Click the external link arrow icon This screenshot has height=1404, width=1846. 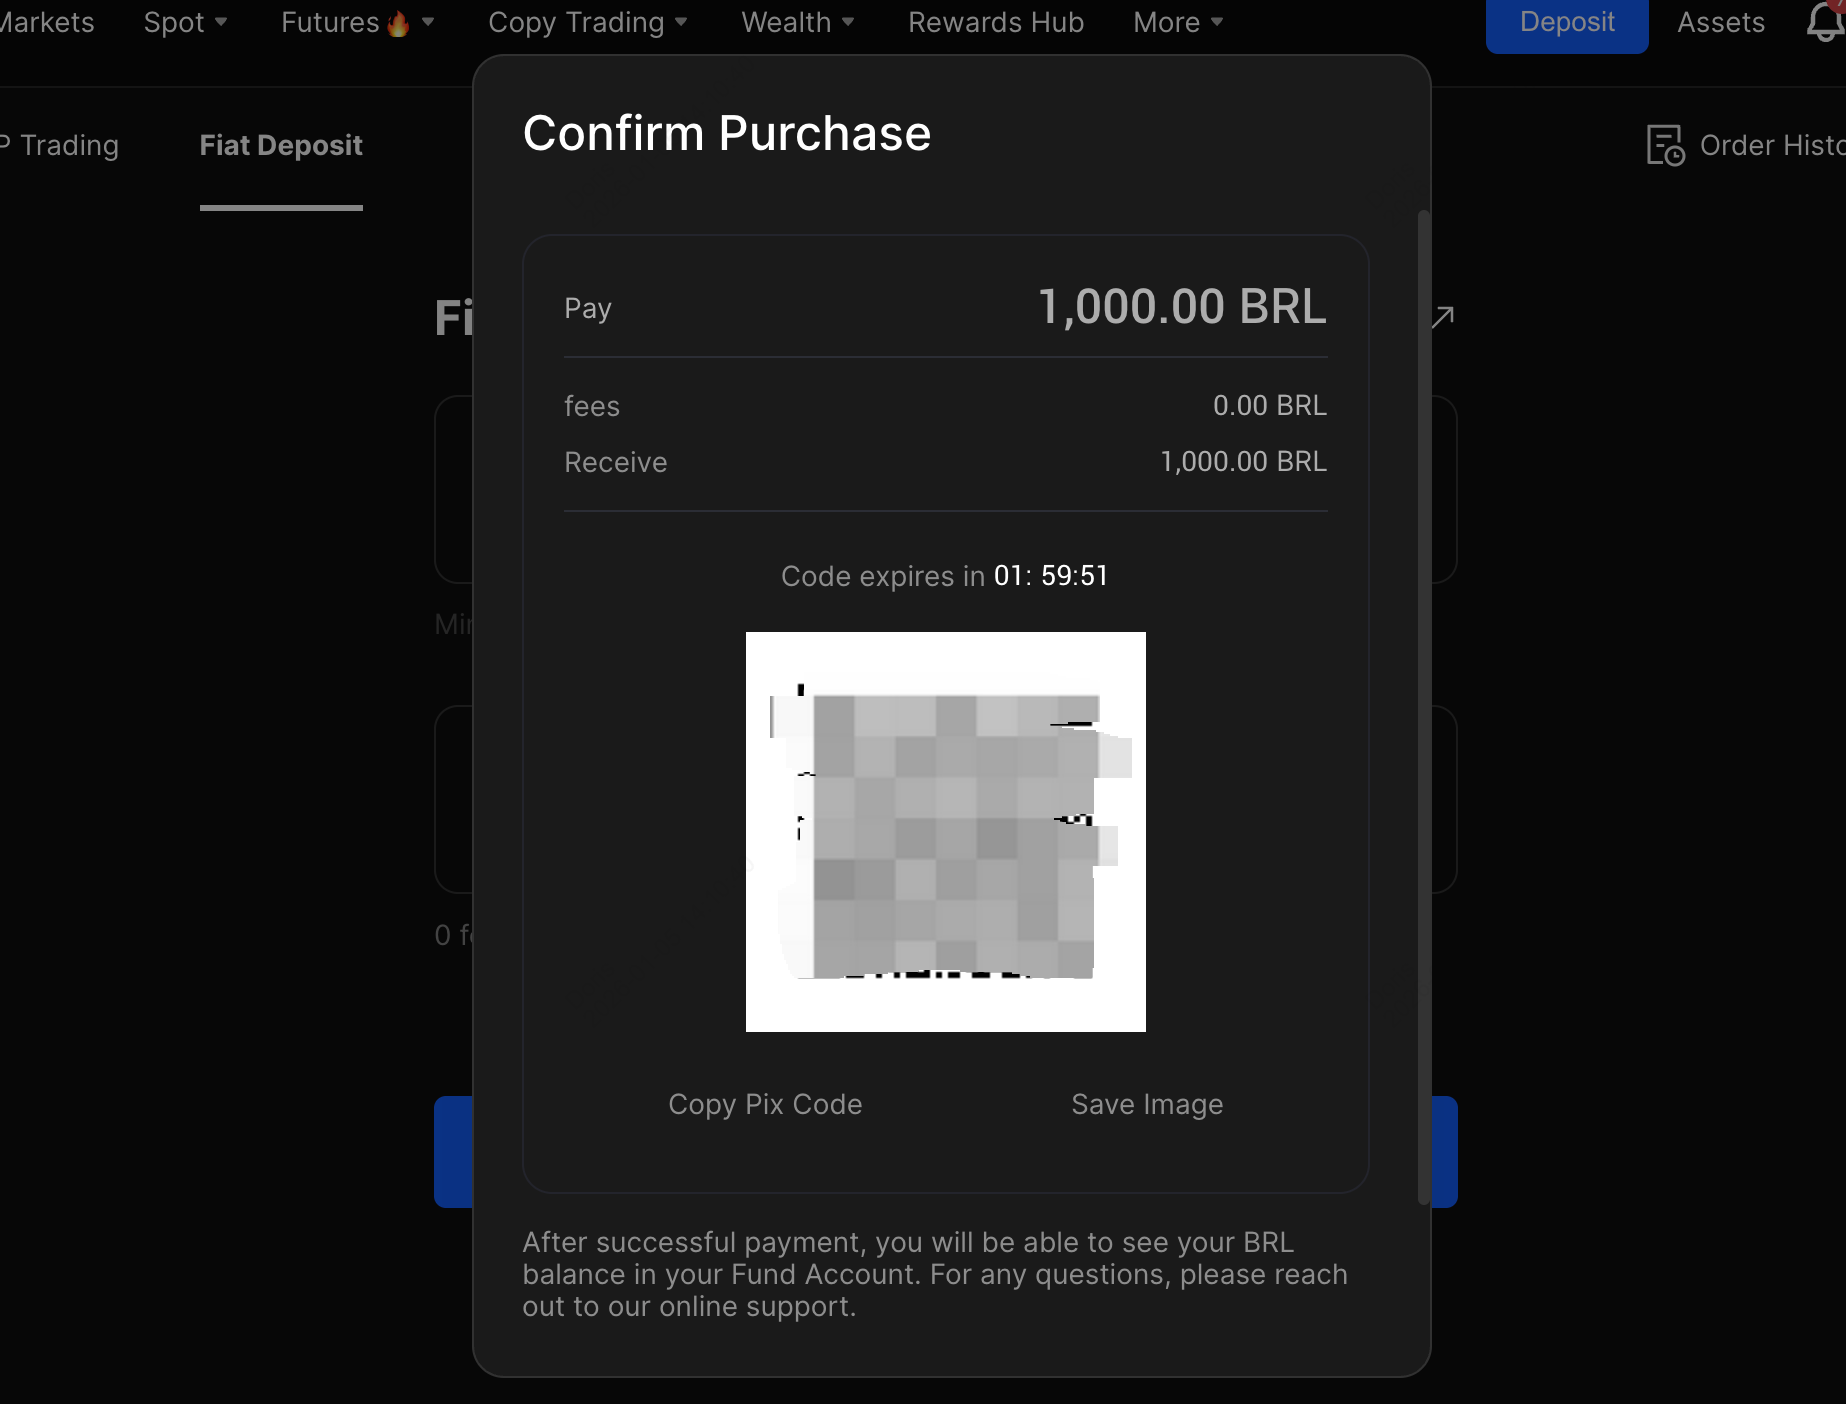[x=1442, y=317]
